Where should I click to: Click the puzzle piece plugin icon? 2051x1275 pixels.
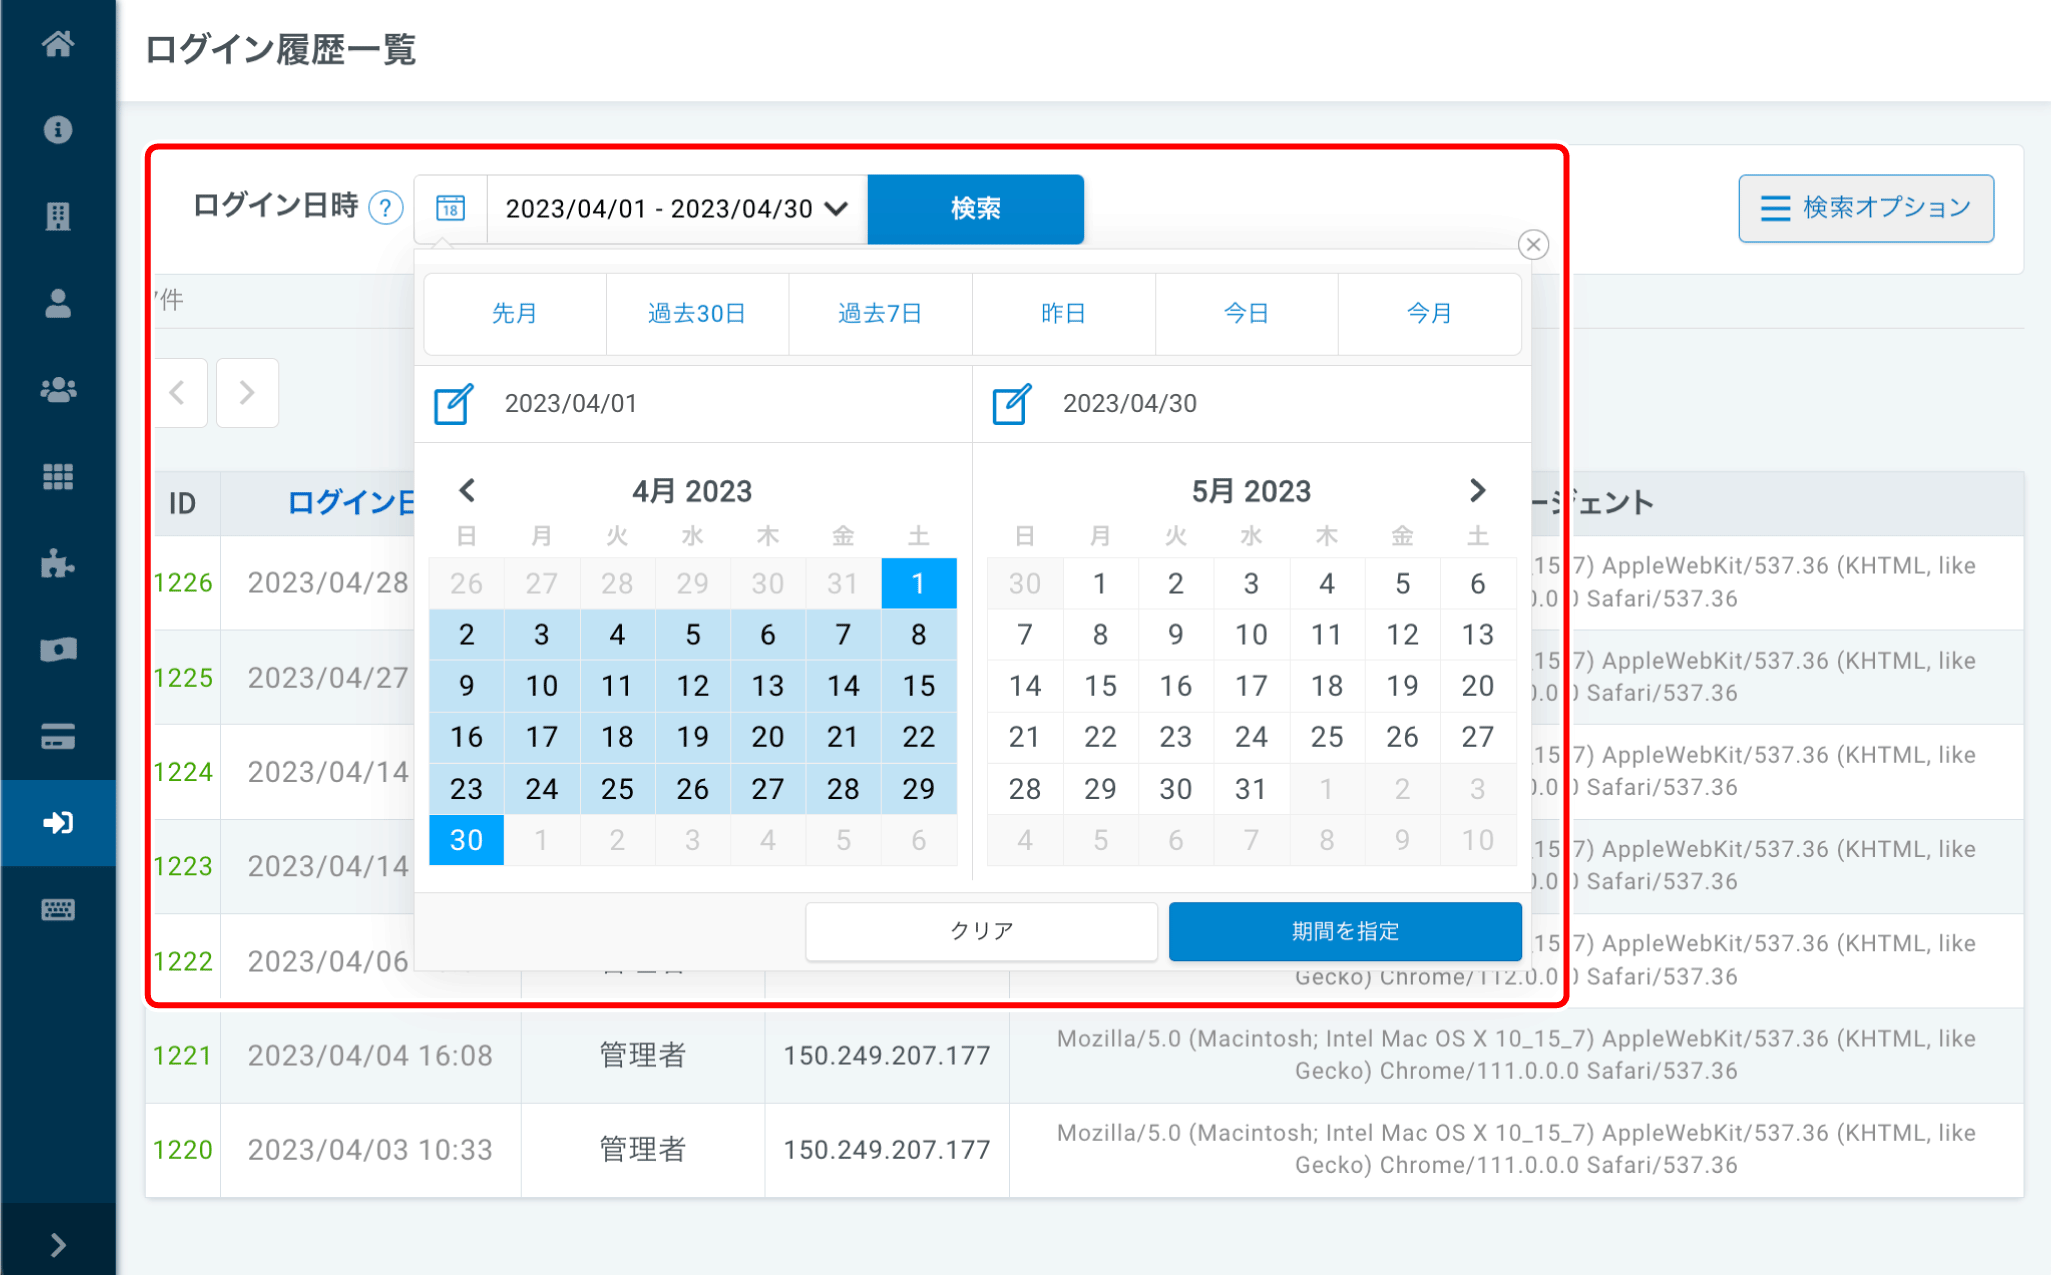[58, 564]
